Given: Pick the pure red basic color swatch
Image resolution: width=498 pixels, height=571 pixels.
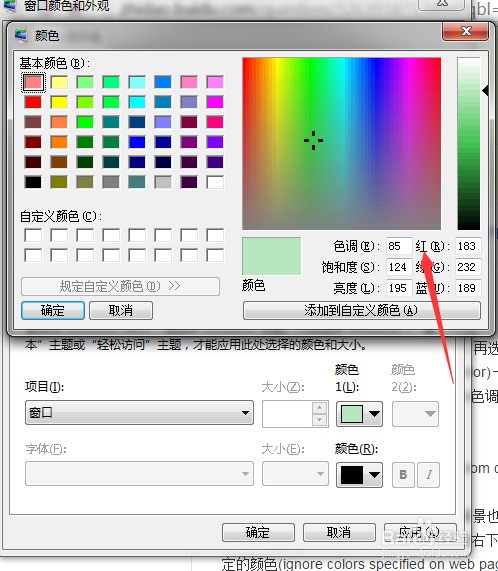Looking at the screenshot, I should pyautogui.click(x=33, y=102).
